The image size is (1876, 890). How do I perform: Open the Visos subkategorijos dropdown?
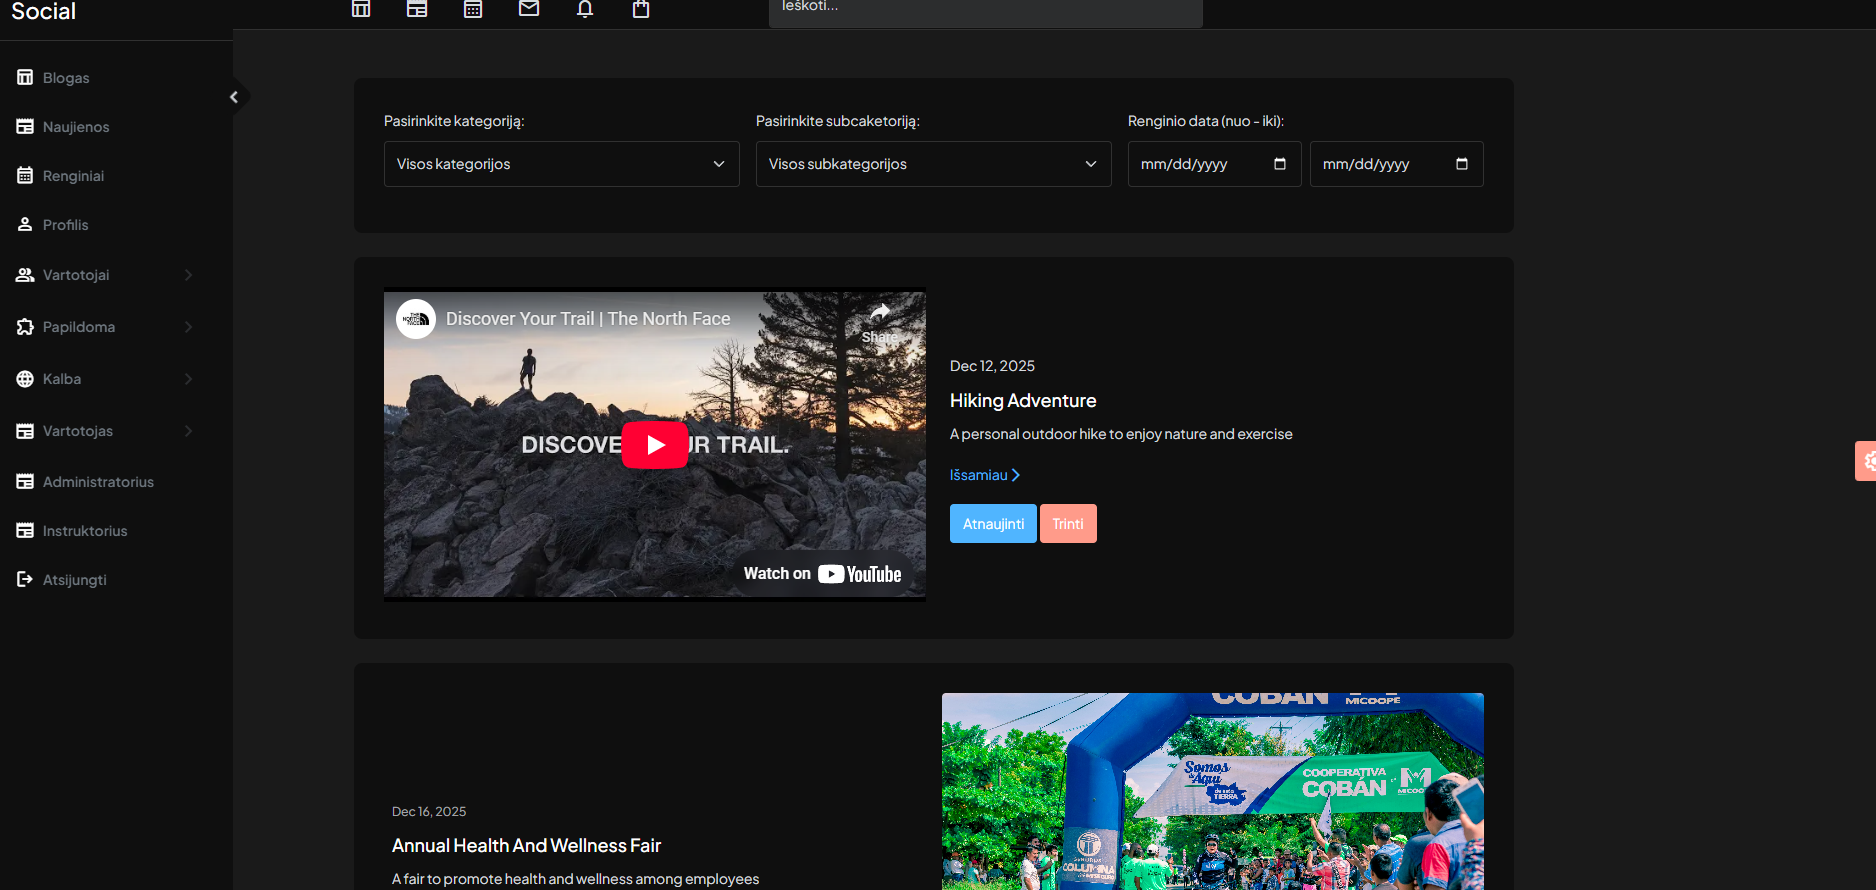point(933,164)
